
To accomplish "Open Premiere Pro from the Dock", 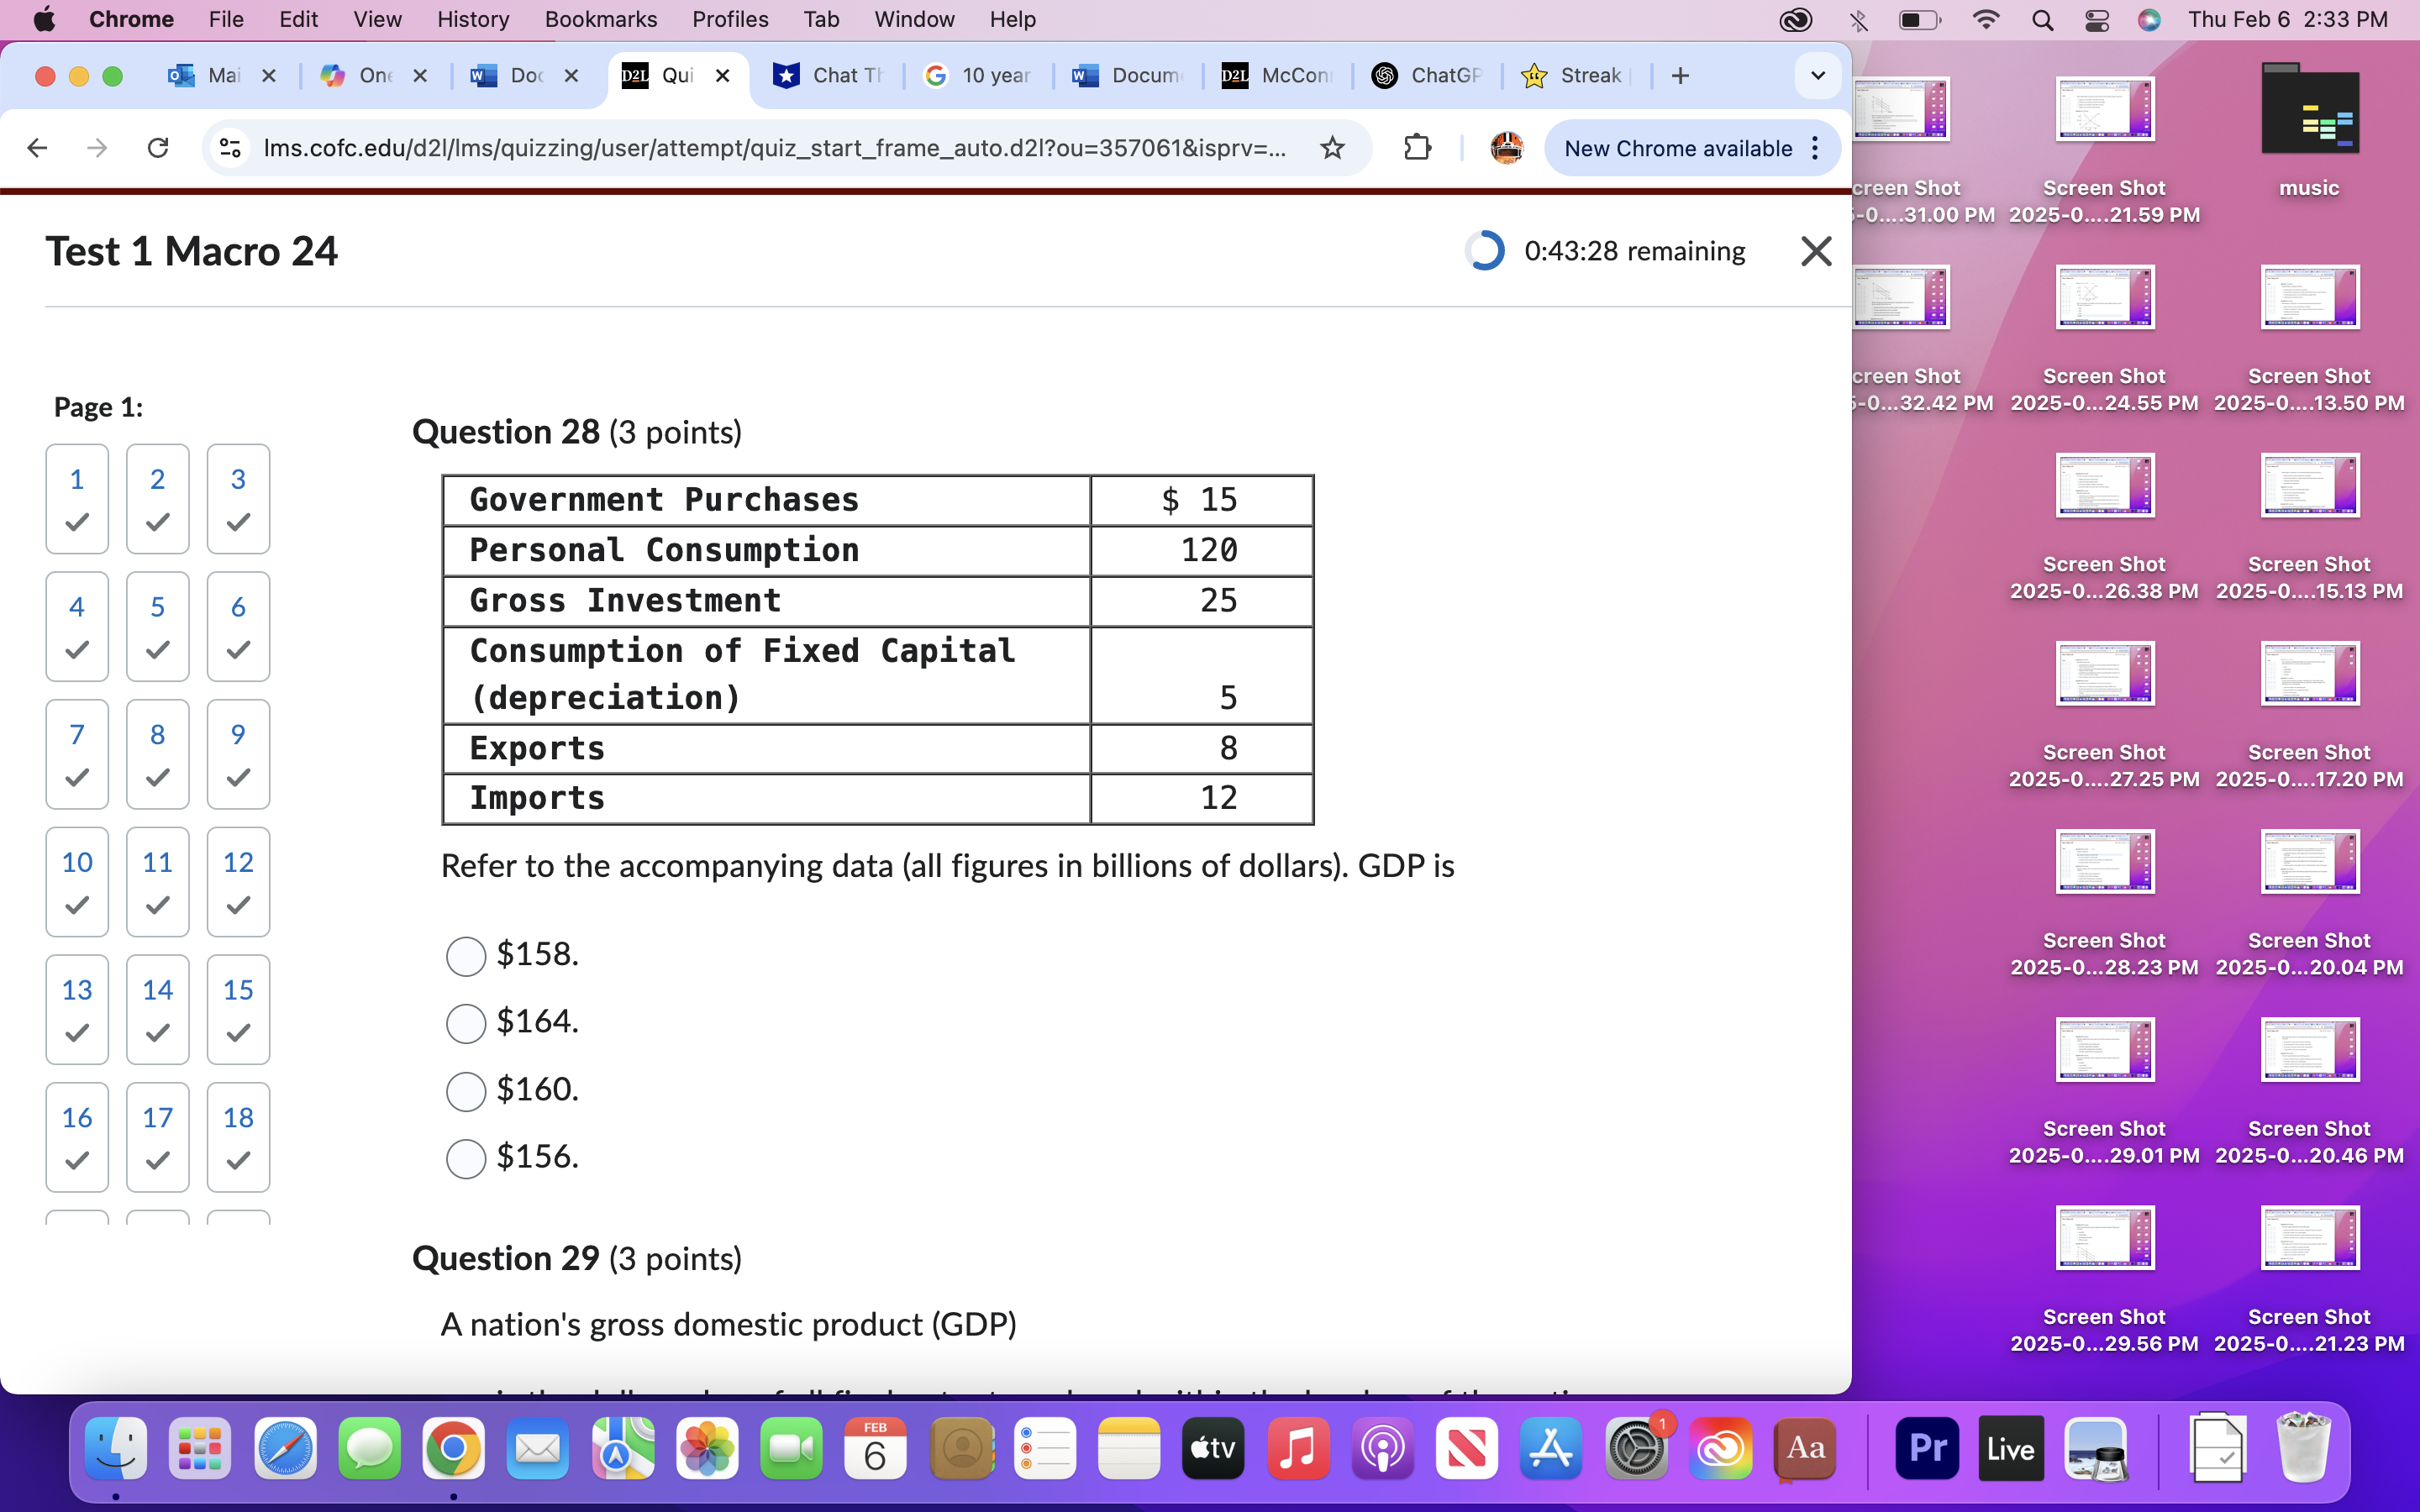I will [1928, 1447].
